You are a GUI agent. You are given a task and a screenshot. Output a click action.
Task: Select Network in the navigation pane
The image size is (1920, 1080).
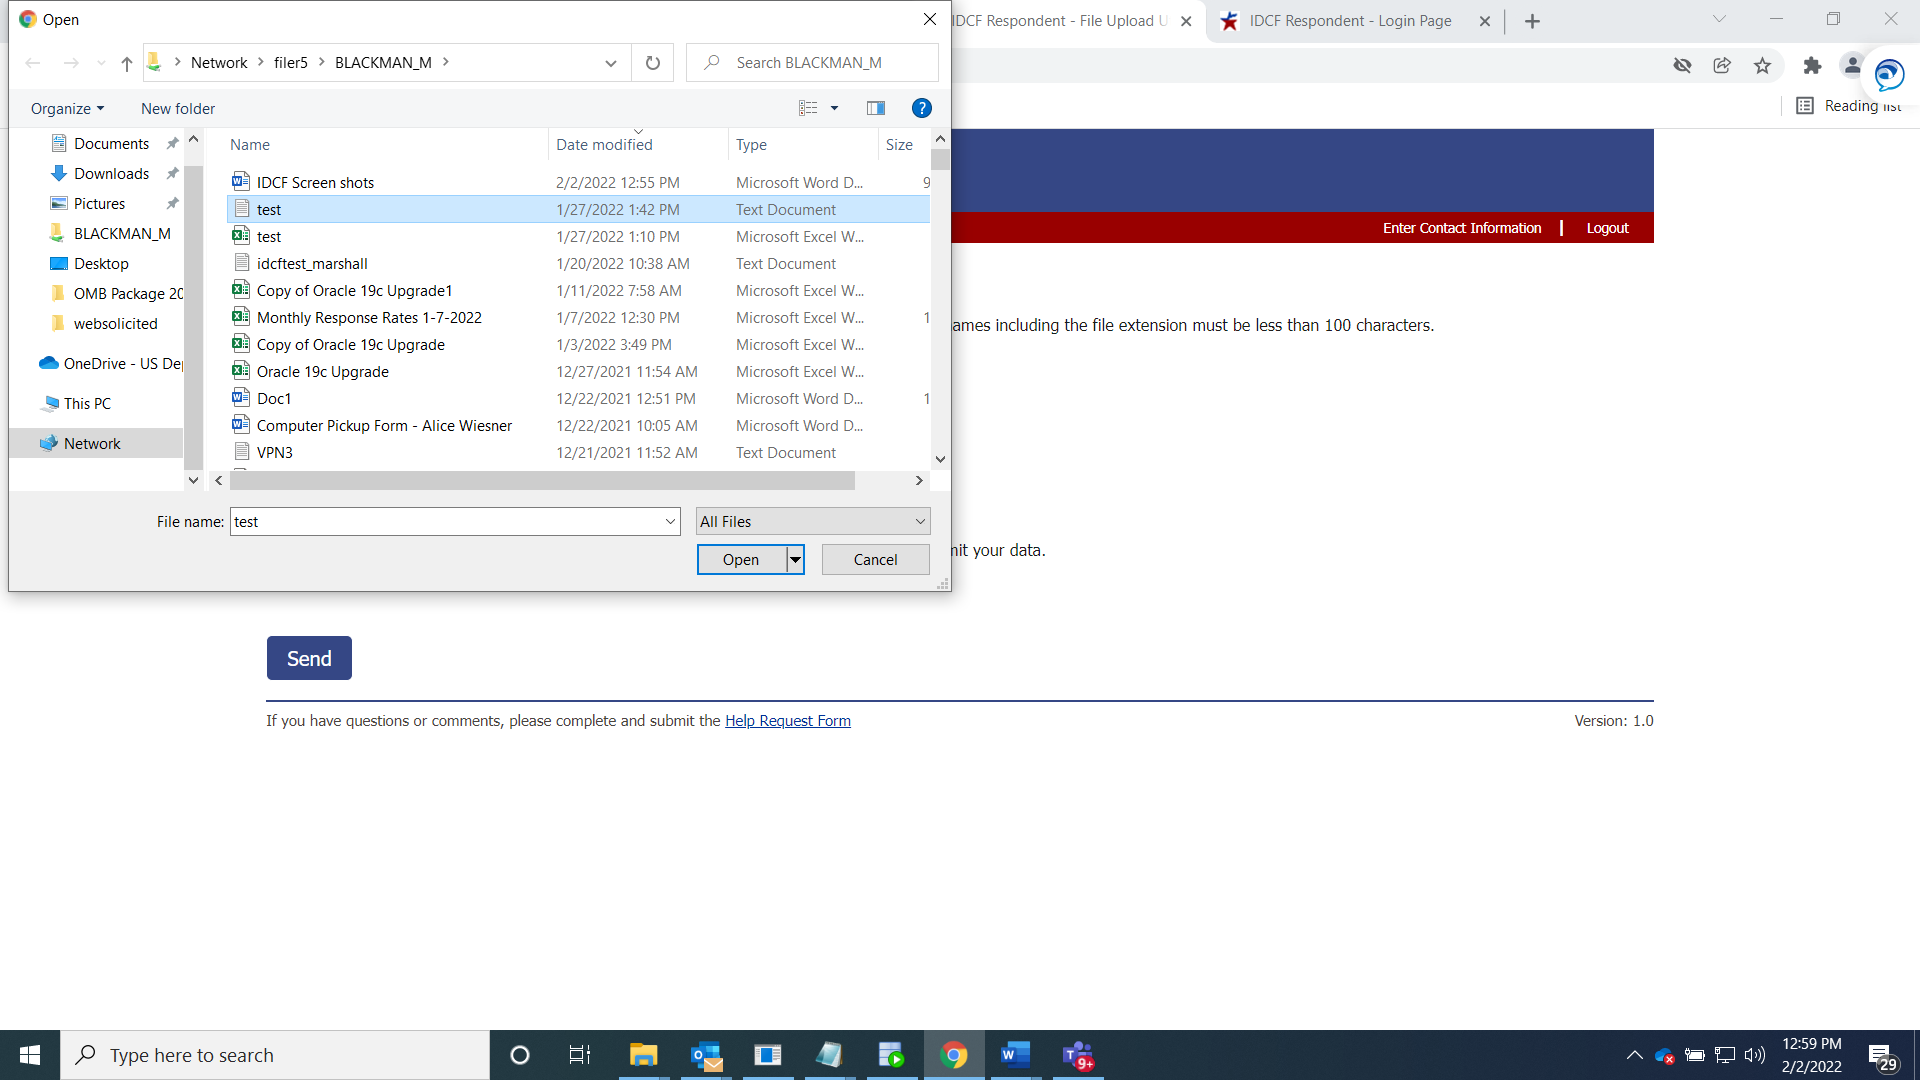92,443
